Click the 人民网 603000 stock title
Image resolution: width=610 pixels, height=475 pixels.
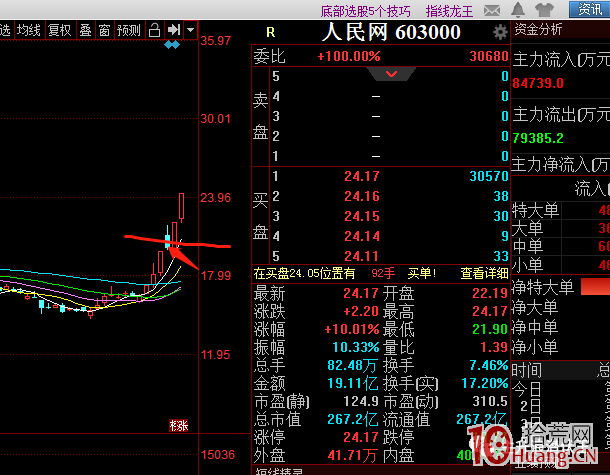click(x=391, y=32)
